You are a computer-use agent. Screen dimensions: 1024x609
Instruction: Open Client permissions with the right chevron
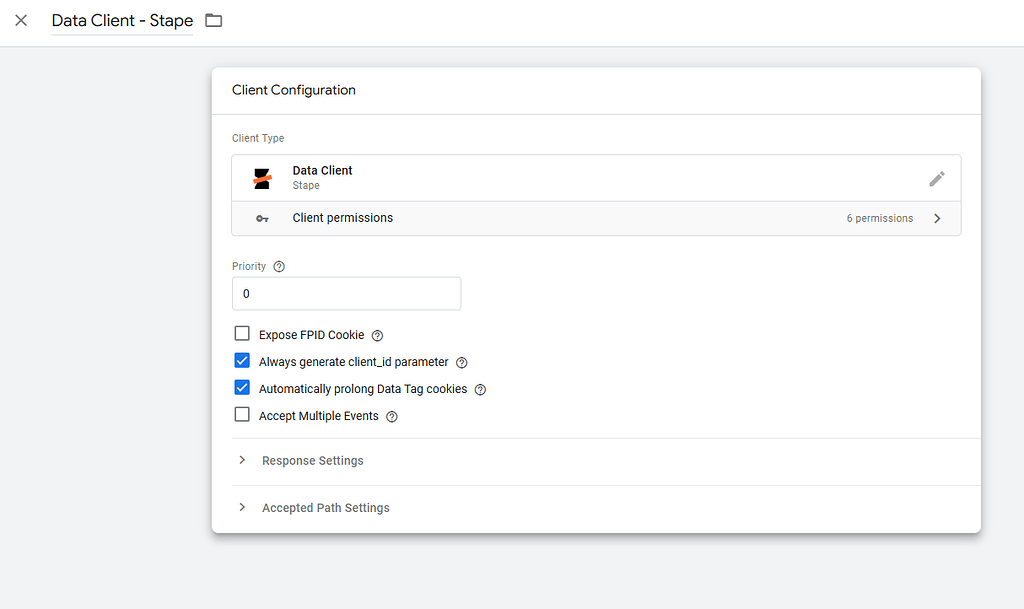(937, 218)
